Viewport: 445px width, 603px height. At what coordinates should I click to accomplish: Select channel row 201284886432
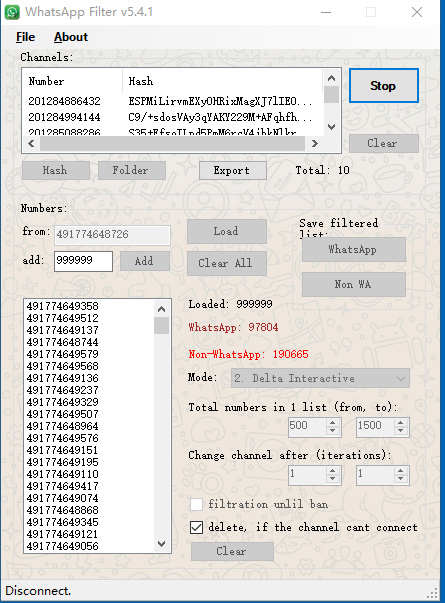pos(64,101)
